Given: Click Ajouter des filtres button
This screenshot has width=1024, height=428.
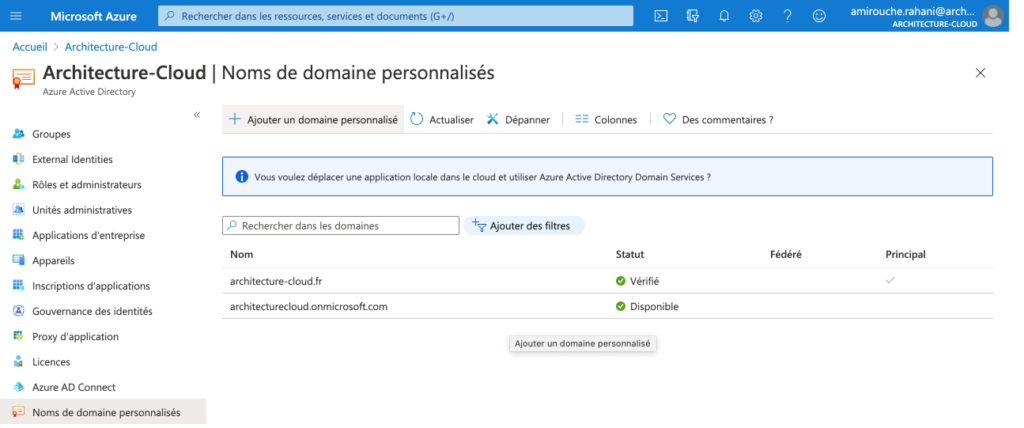Looking at the screenshot, I should pos(524,225).
